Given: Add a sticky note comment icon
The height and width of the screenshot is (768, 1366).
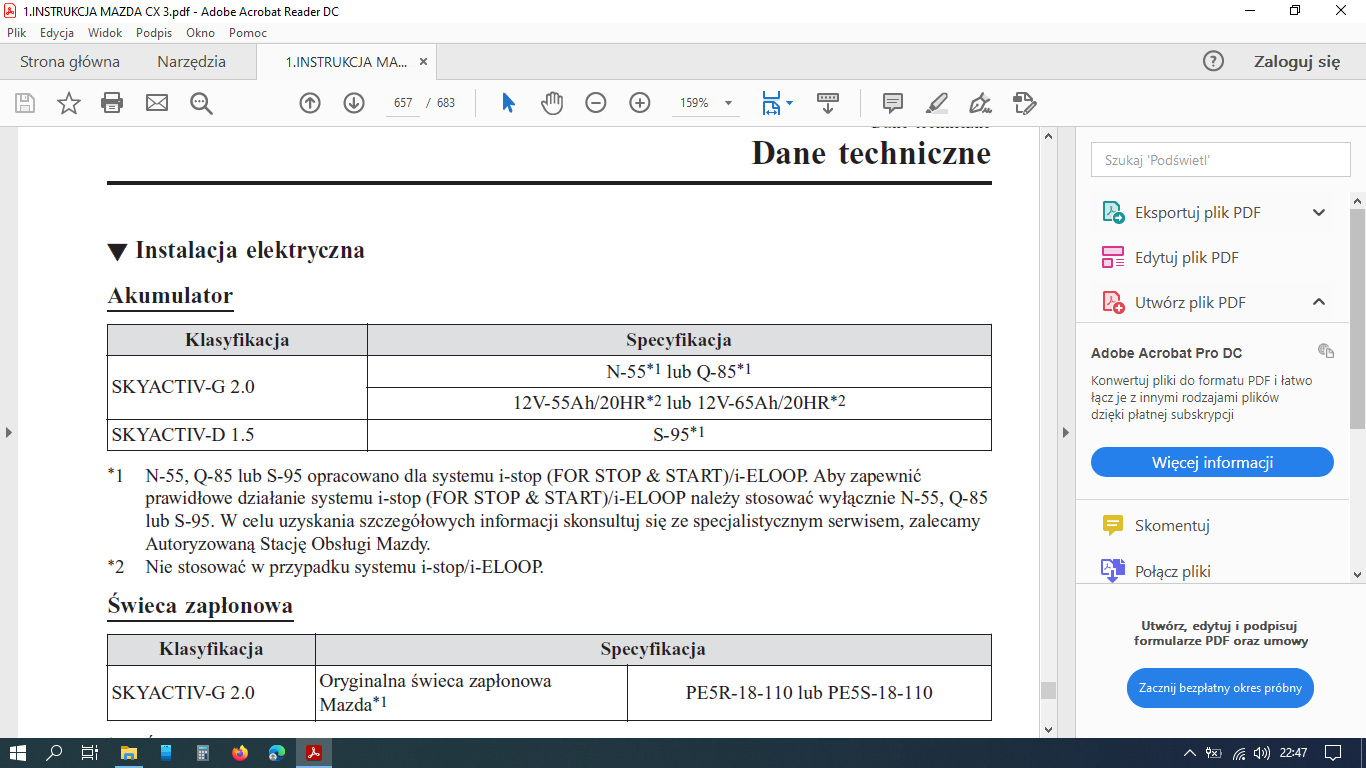Looking at the screenshot, I should (x=893, y=103).
